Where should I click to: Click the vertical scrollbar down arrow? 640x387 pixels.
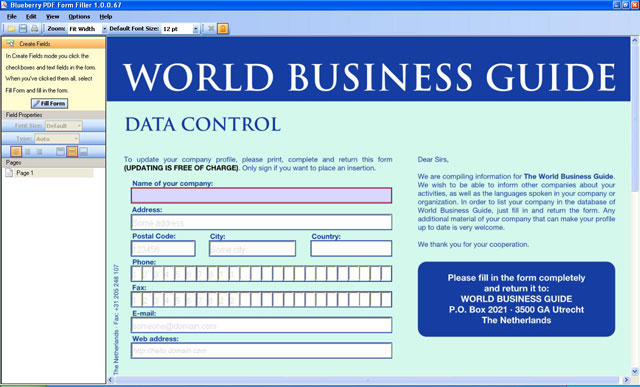pos(635,371)
